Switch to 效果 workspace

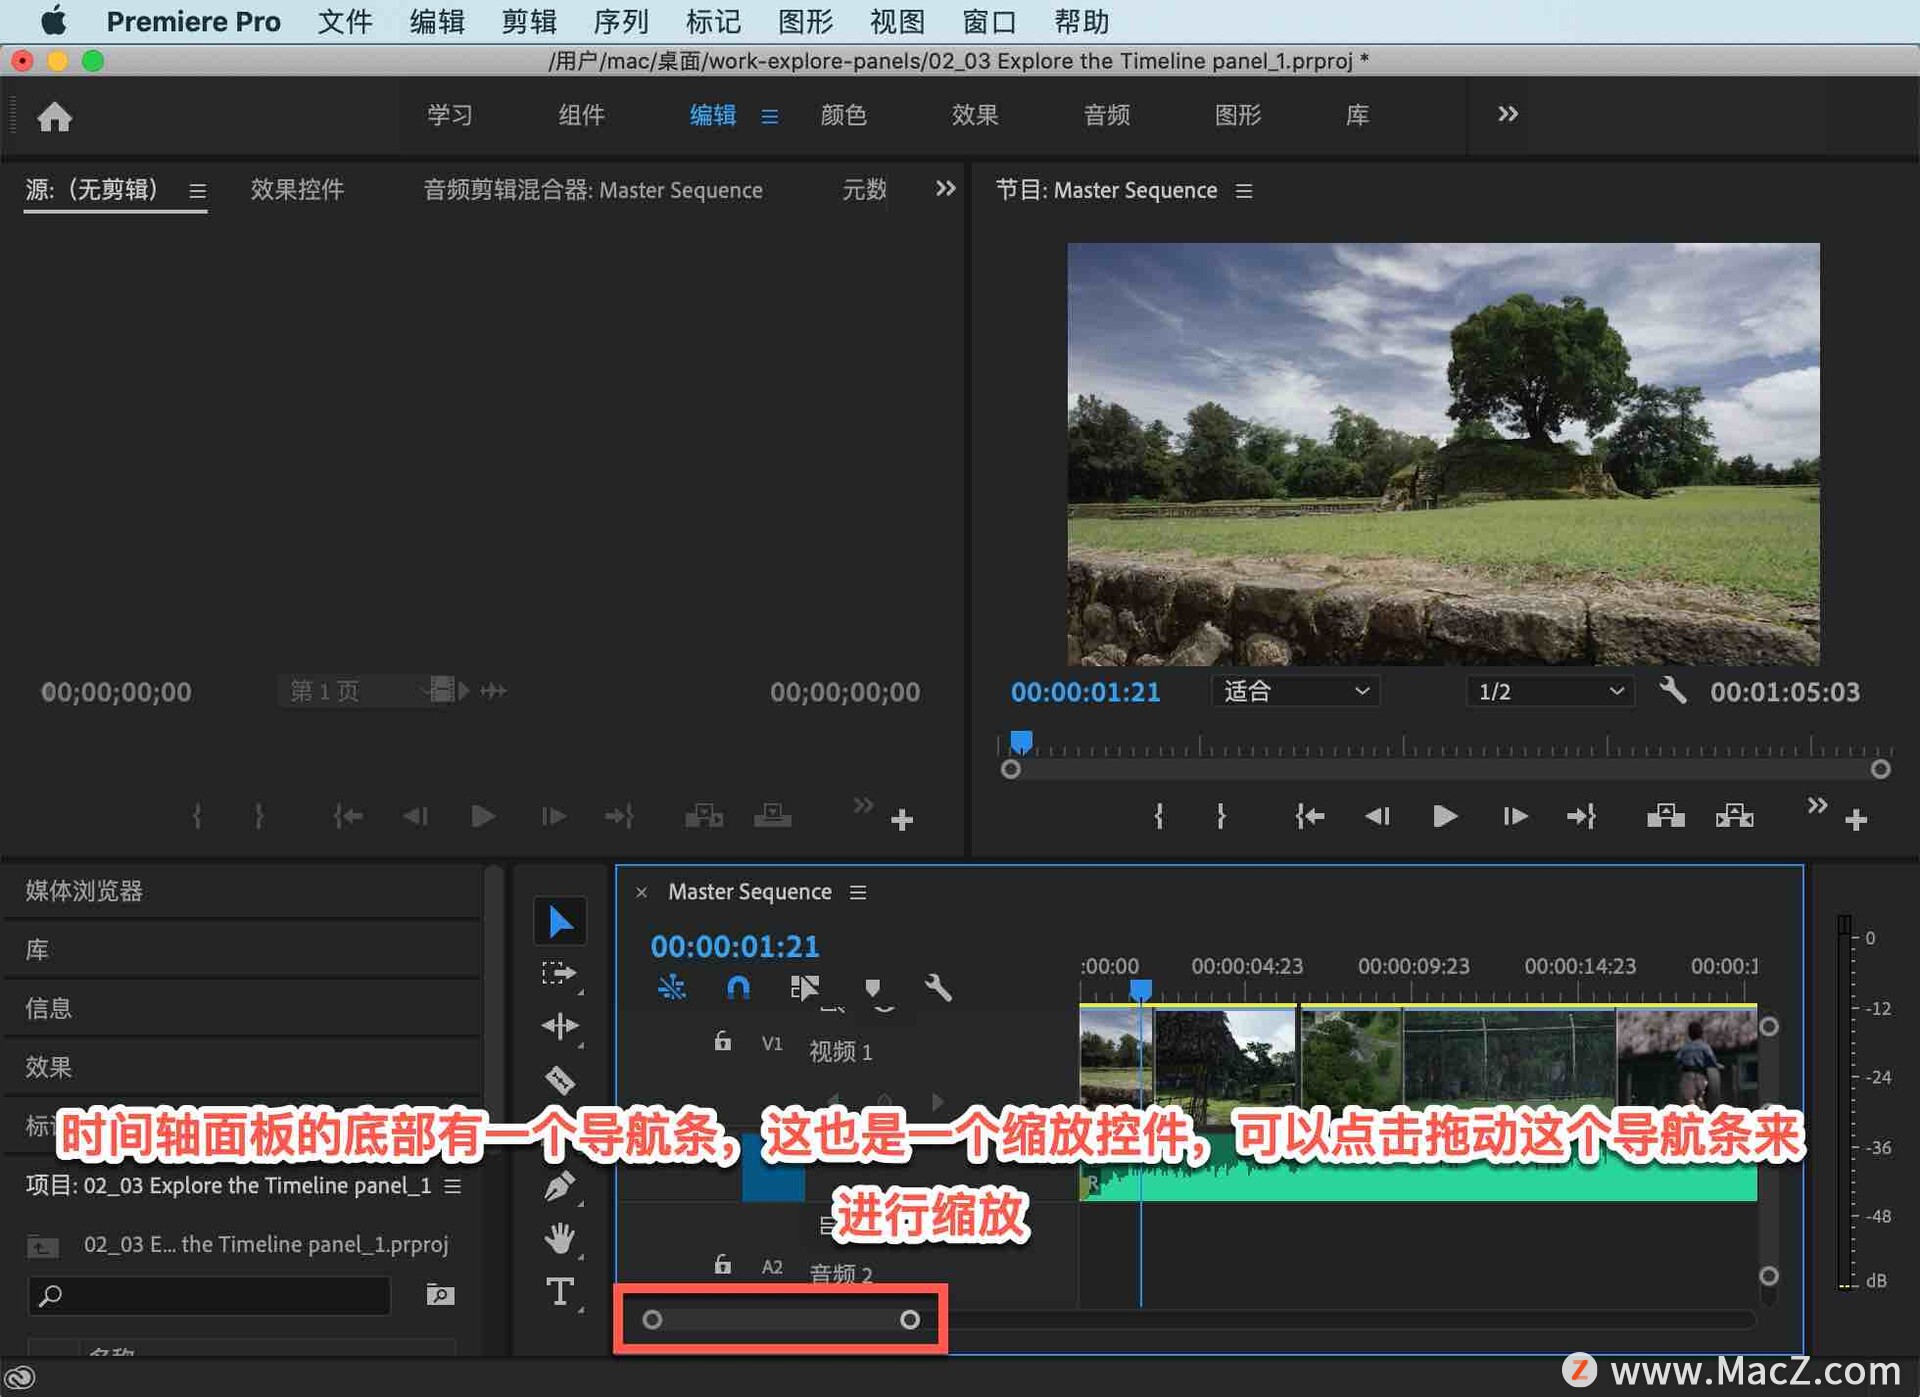975,115
